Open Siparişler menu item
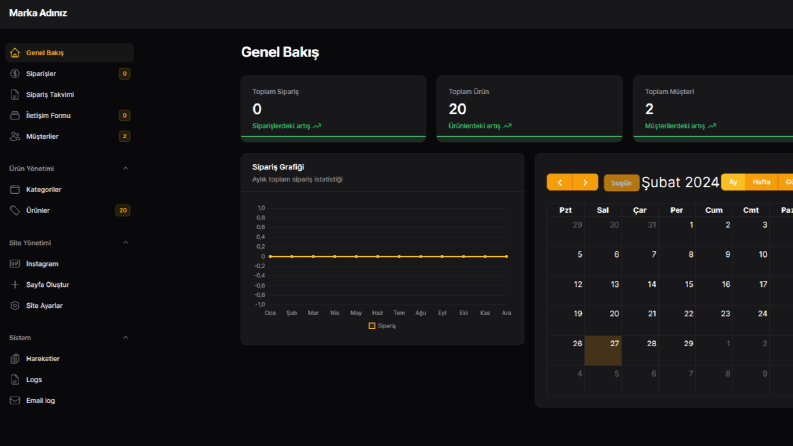Screen dimensions: 793x446 tap(69, 73)
